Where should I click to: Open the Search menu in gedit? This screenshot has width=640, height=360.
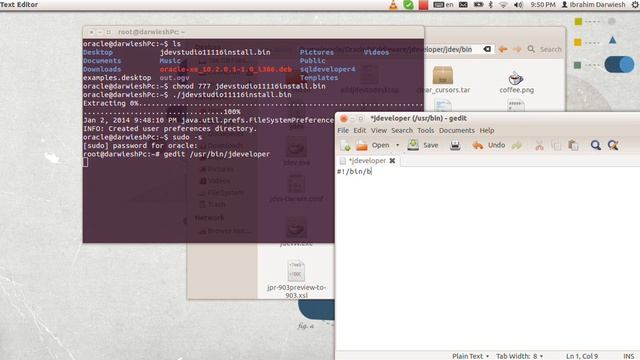point(402,131)
